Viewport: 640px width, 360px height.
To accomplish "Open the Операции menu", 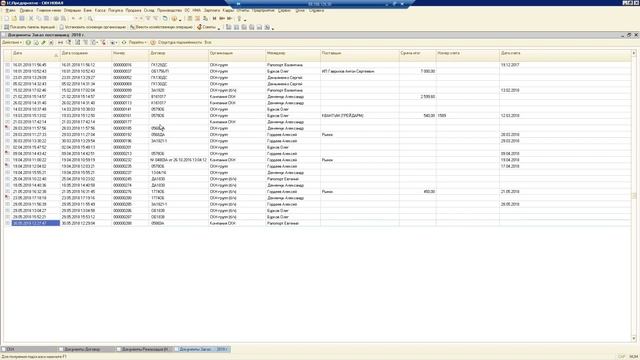I will tap(72, 11).
